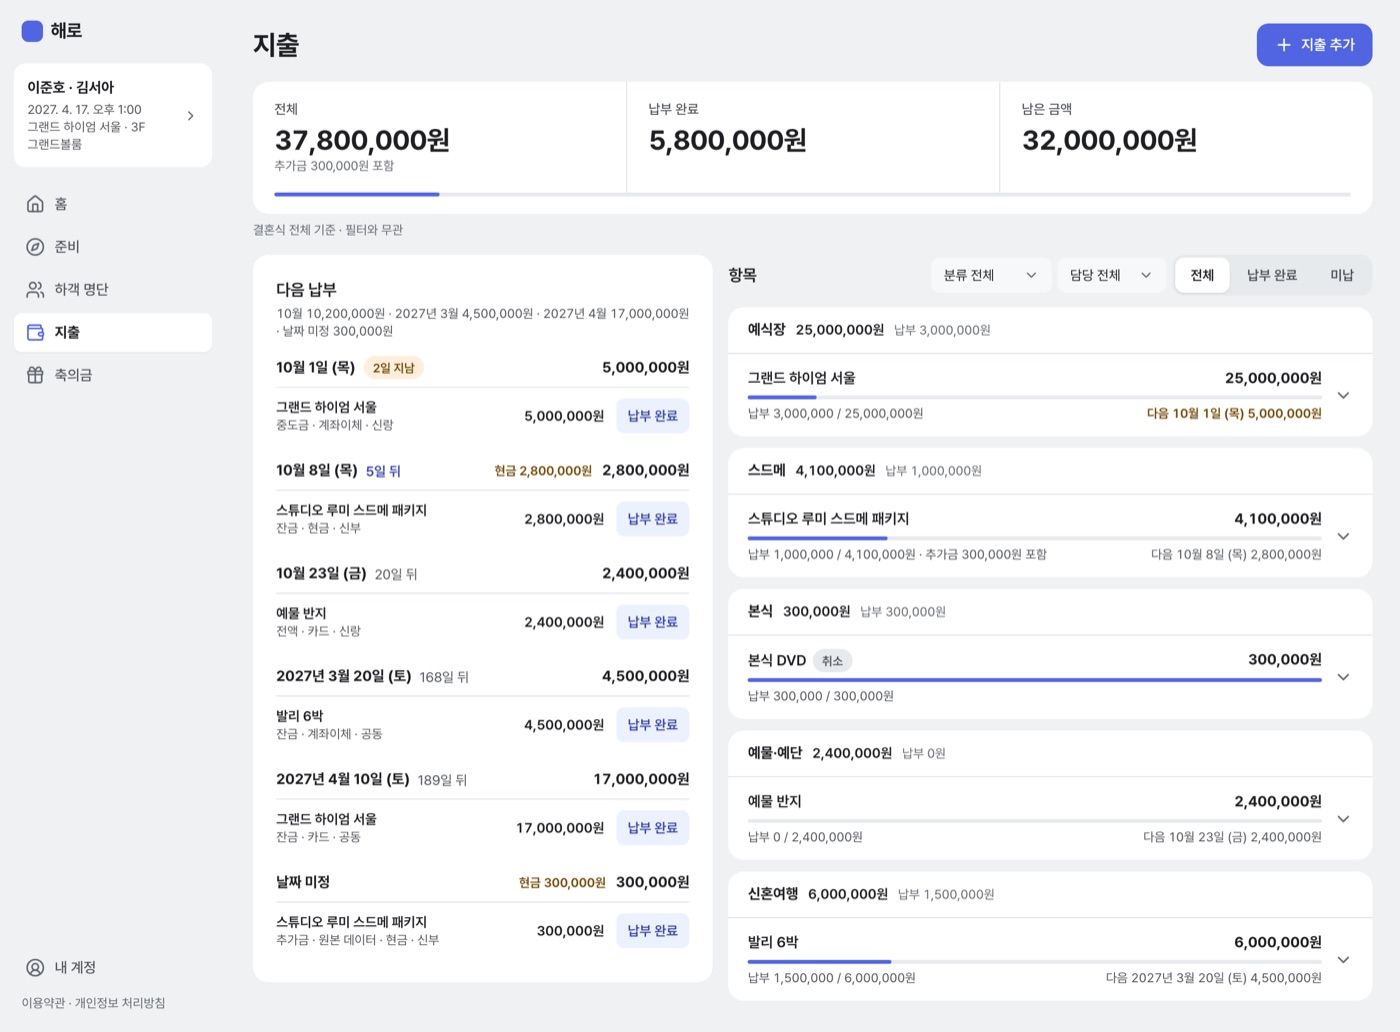The image size is (1400, 1032).
Task: Expand the 예물 반지 item row
Action: click(1050, 818)
